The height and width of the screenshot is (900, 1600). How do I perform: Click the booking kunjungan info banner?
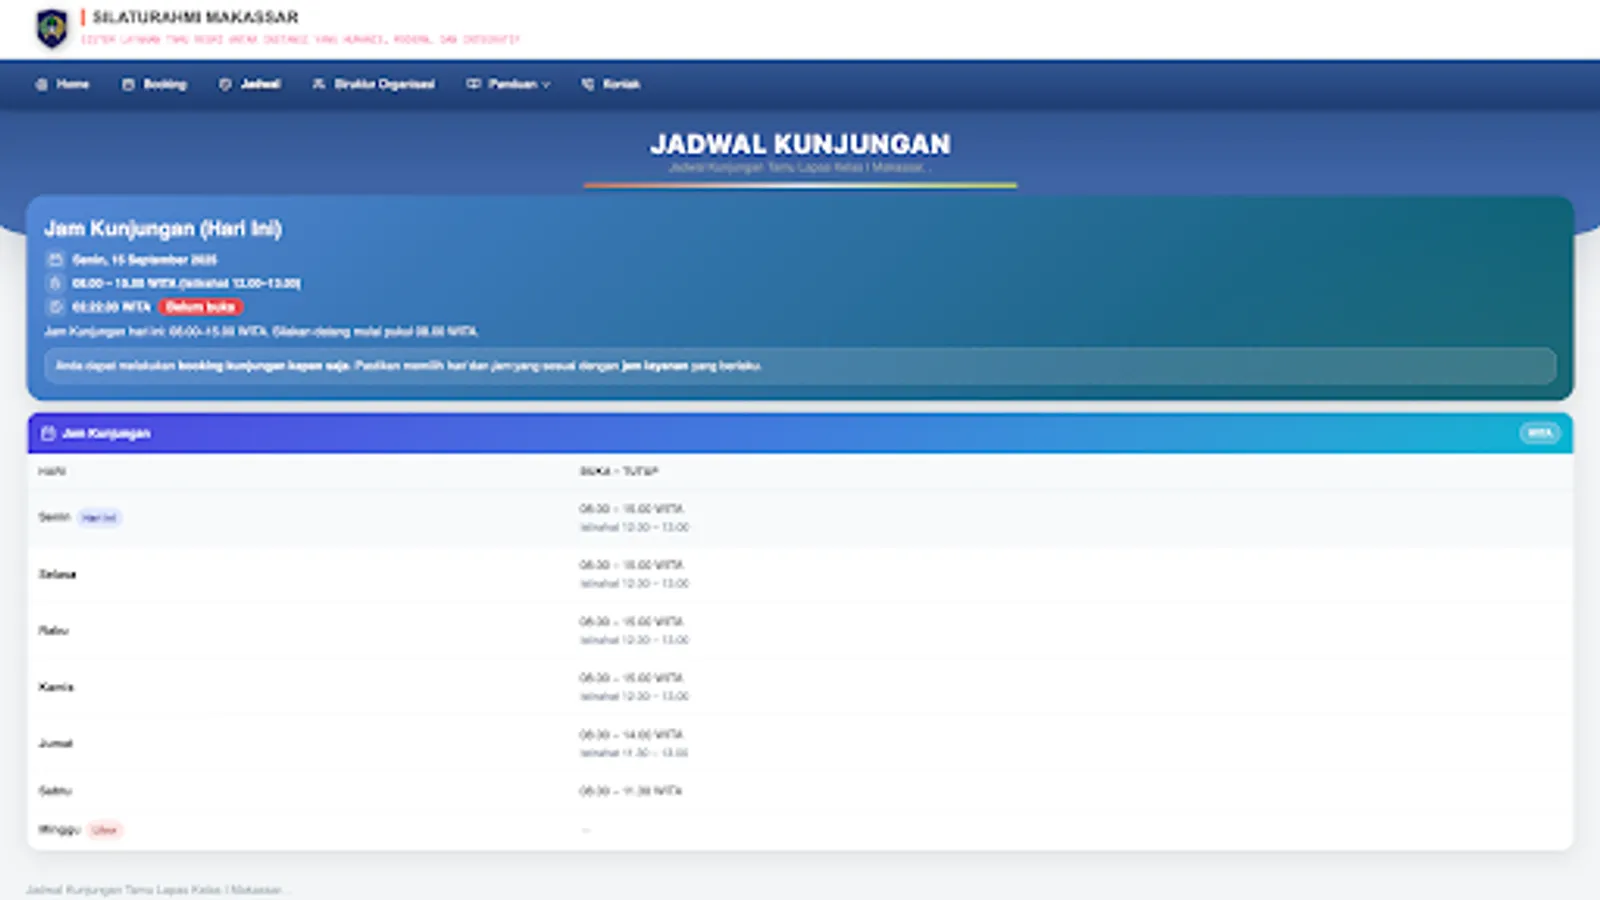[x=800, y=366]
